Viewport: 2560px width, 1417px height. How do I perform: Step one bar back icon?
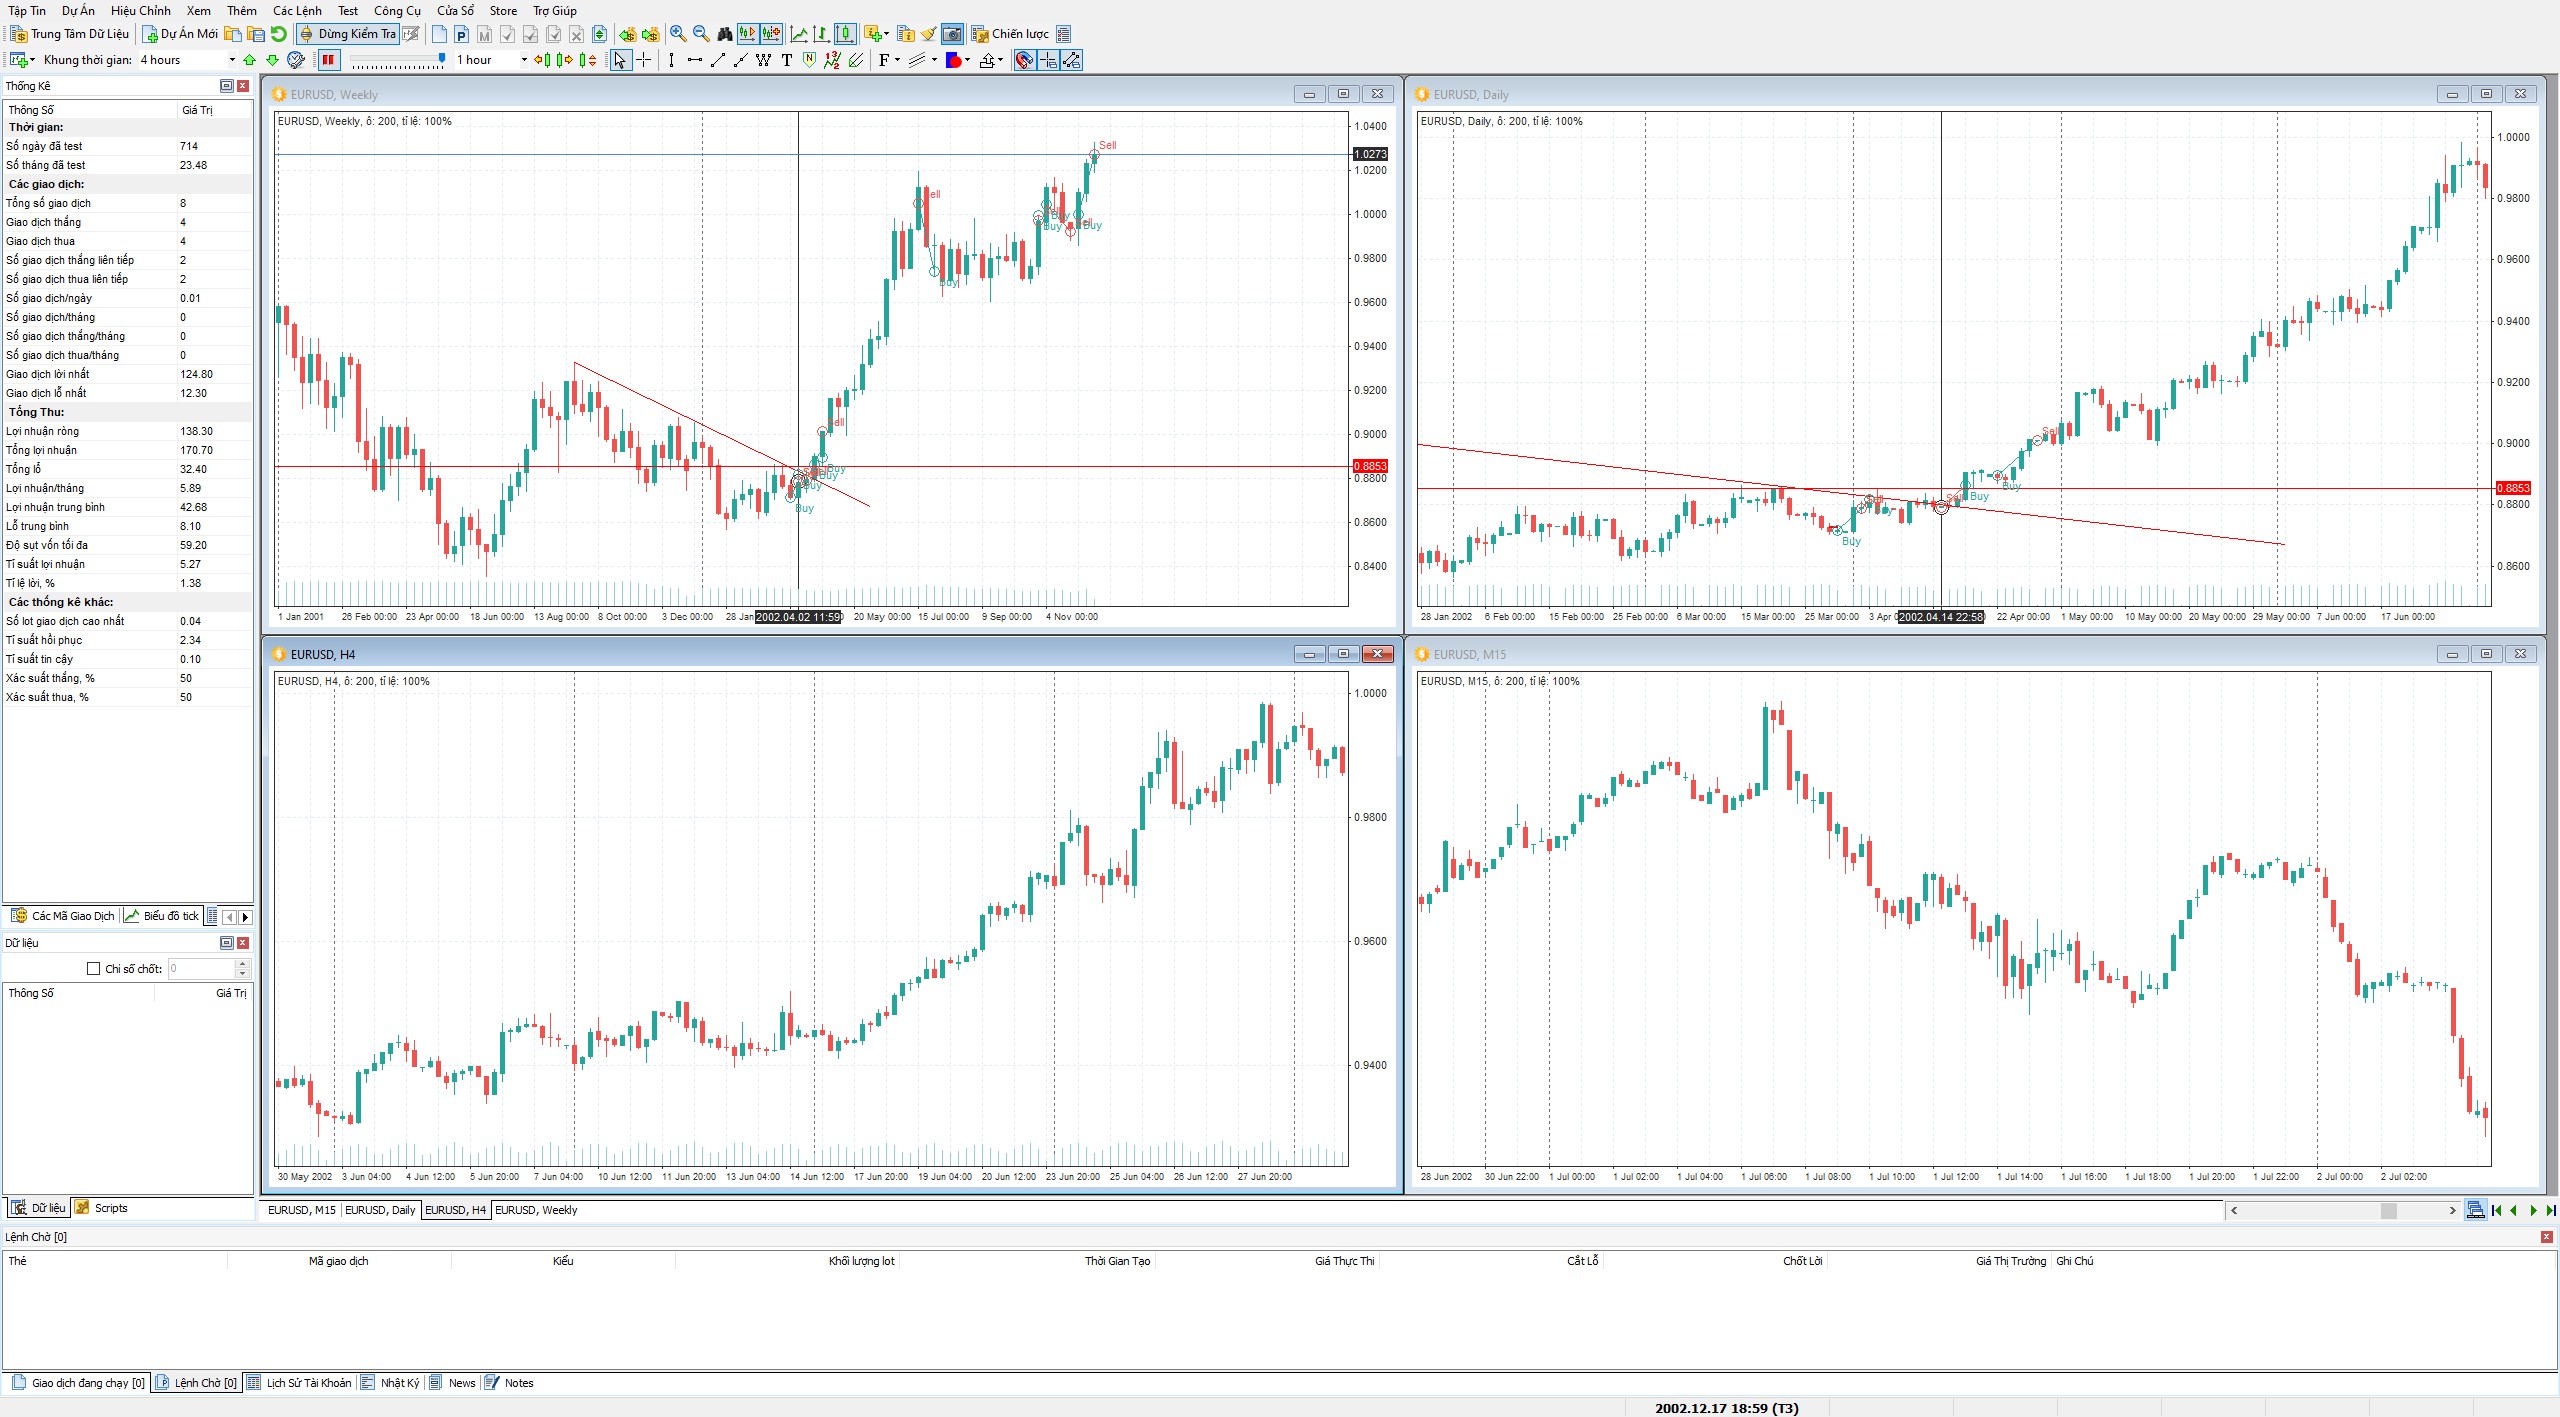pos(542,60)
